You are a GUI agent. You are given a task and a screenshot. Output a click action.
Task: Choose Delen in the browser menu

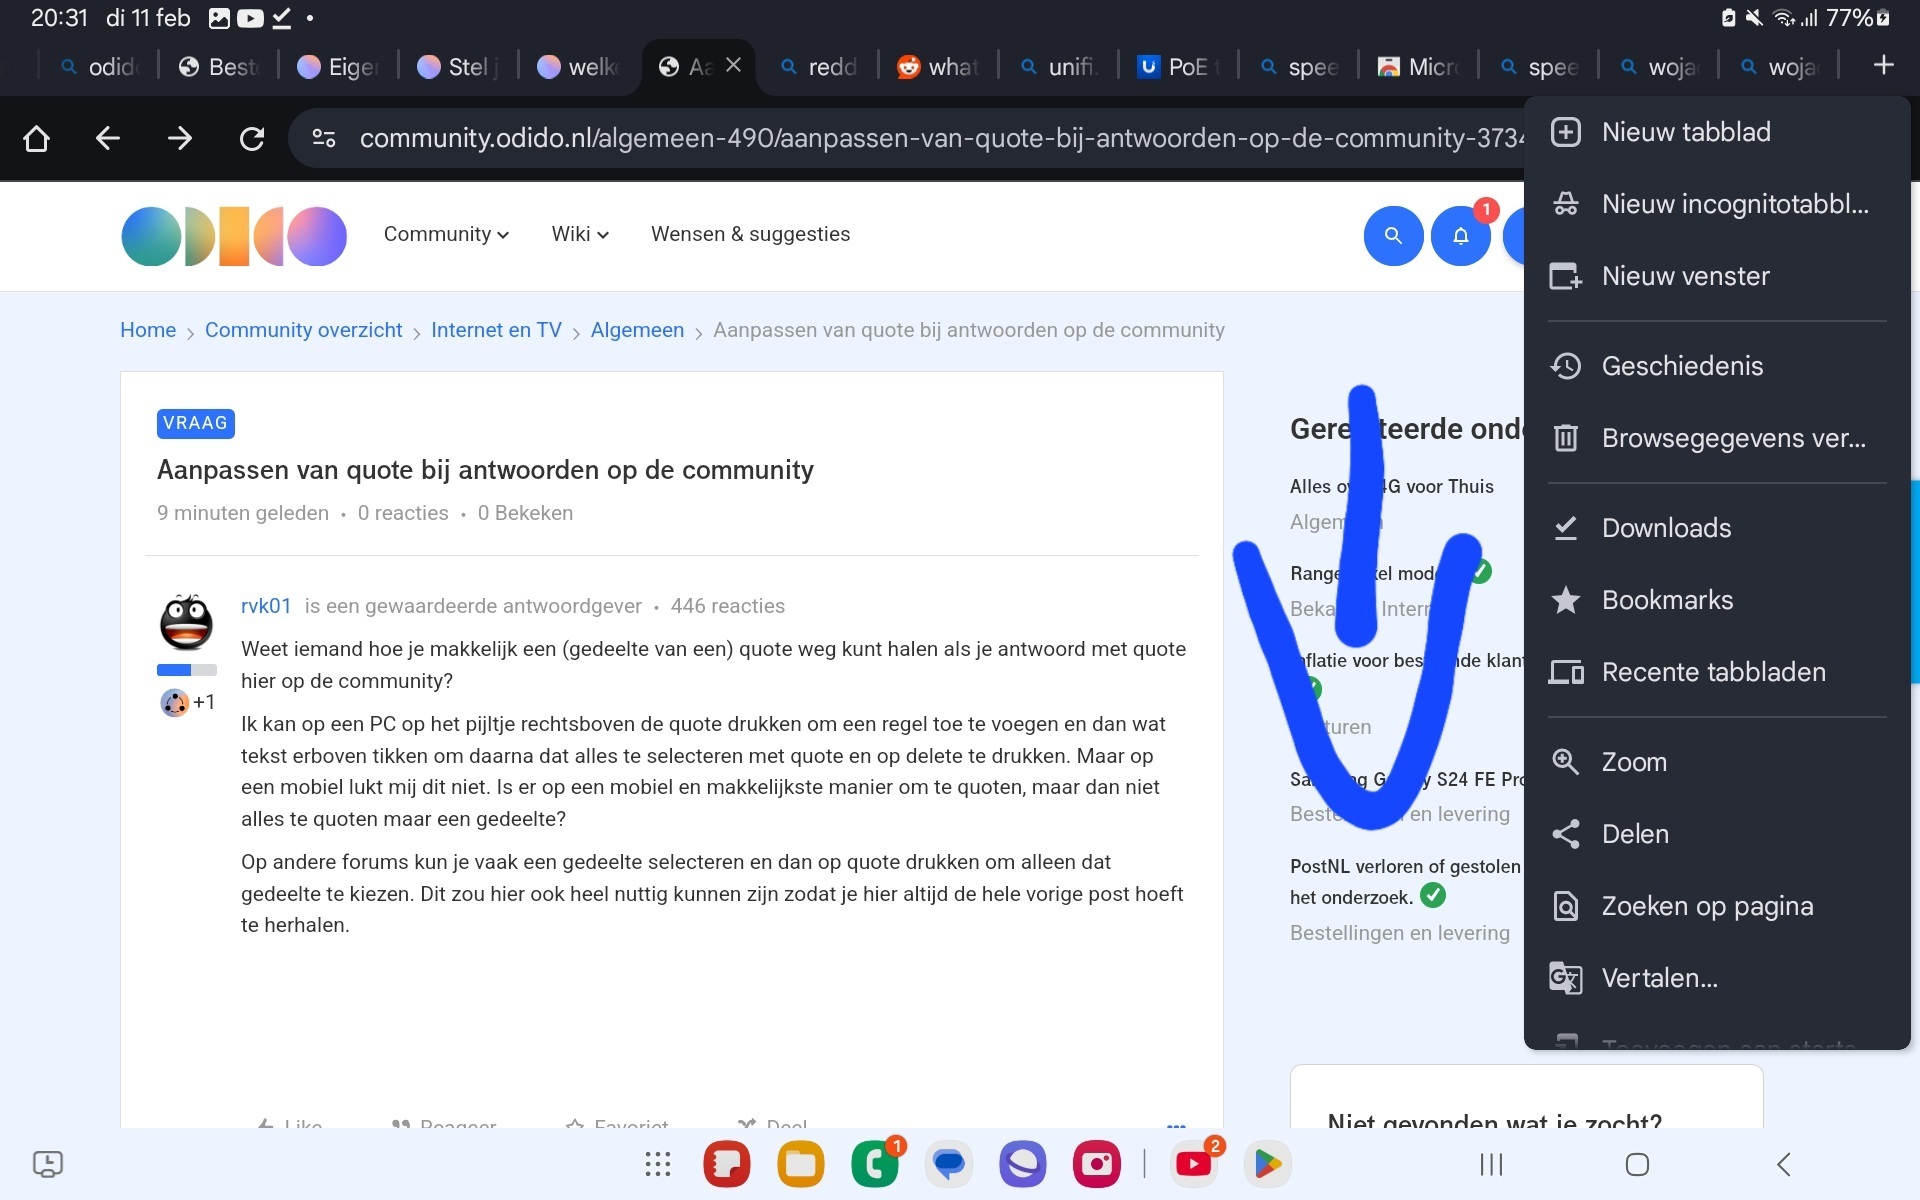click(x=1717, y=834)
